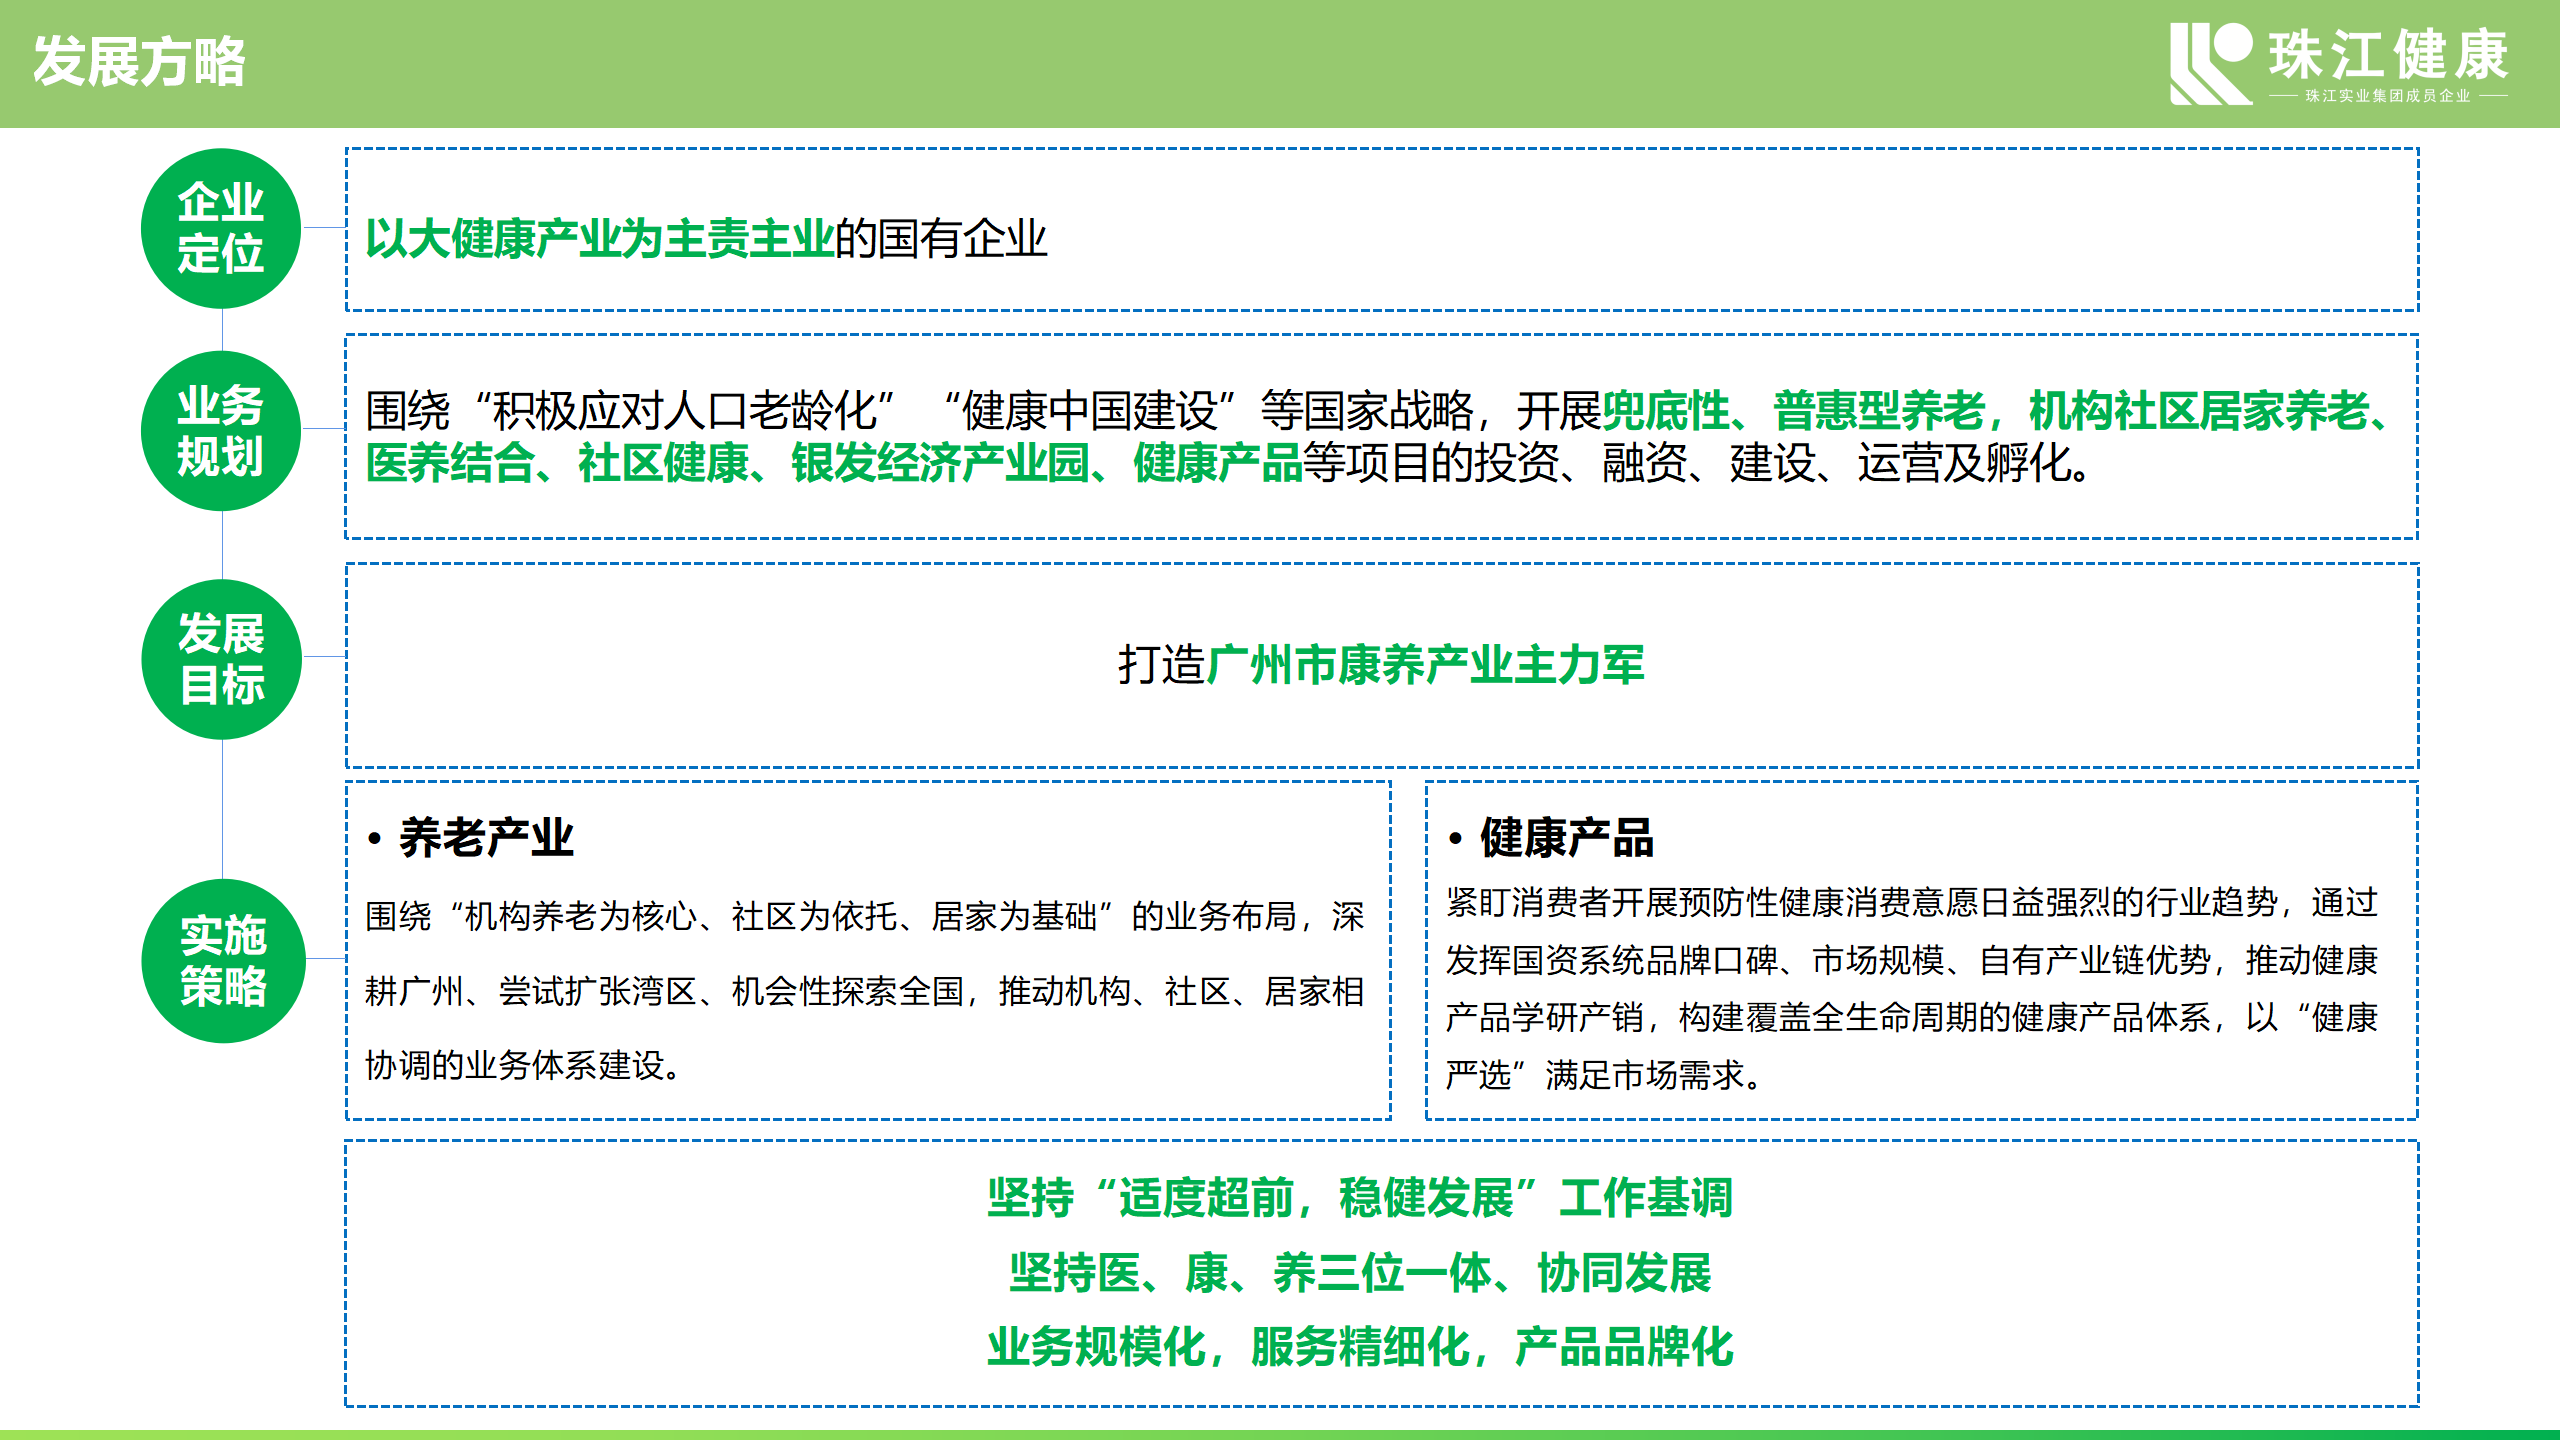Click the green text 银发经济产业园

coord(940,463)
